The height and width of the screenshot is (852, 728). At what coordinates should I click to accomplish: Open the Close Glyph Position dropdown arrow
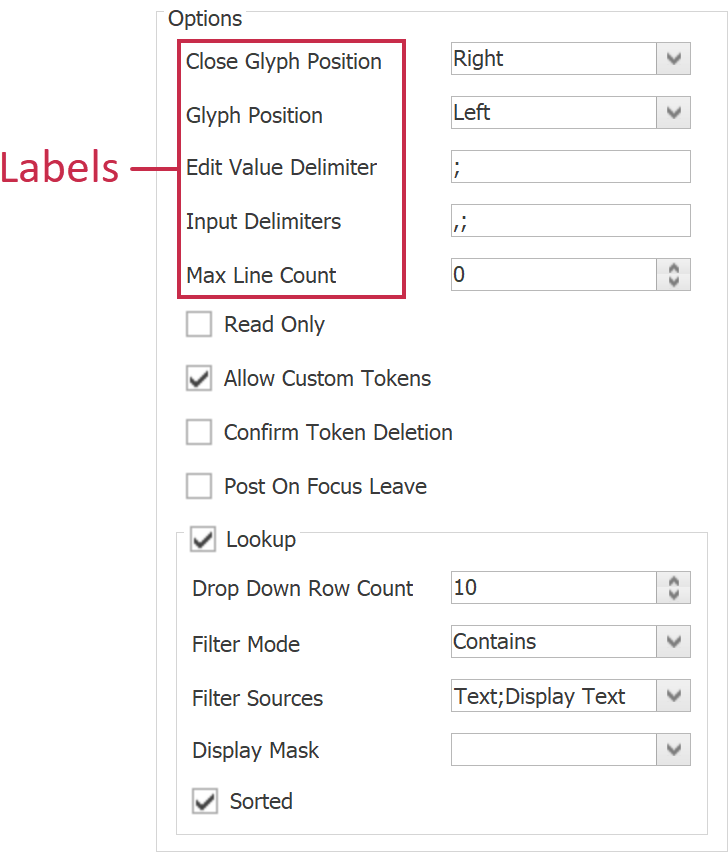(x=673, y=59)
